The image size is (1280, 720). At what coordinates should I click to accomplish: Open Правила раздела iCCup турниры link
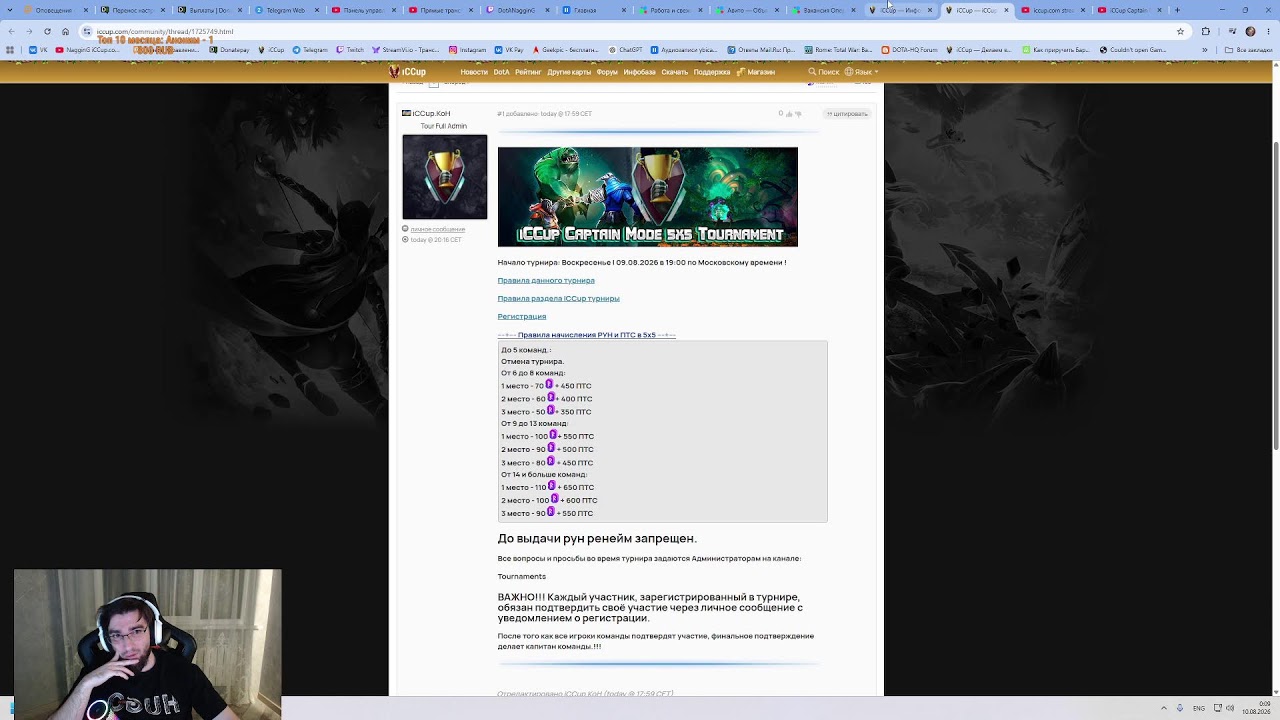(558, 298)
